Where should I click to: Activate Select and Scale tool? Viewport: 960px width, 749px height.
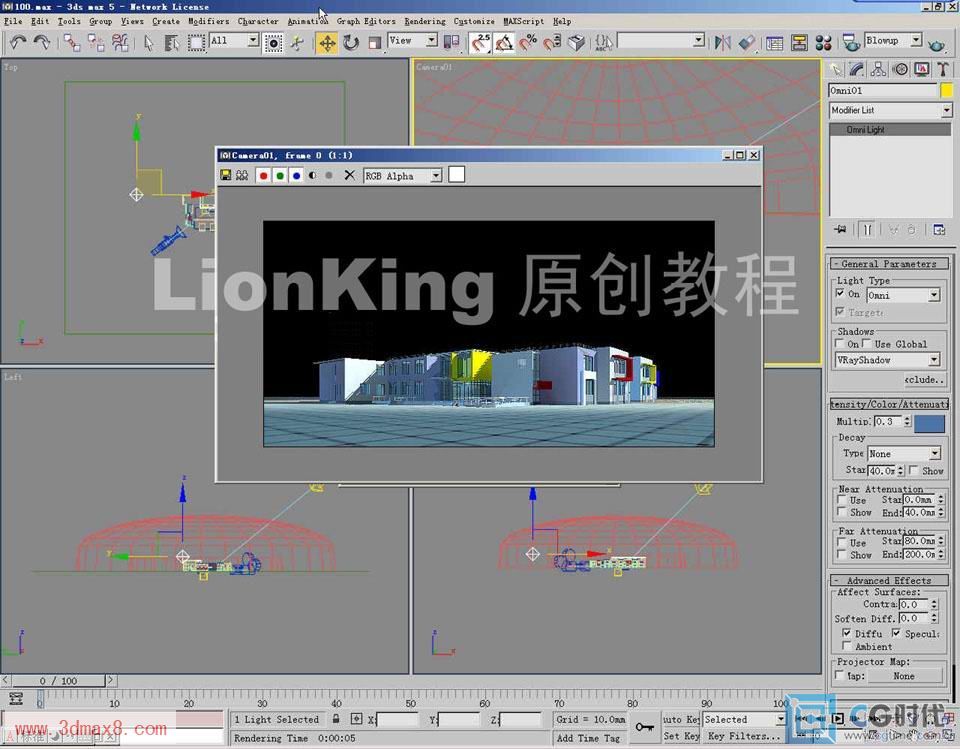[x=375, y=43]
